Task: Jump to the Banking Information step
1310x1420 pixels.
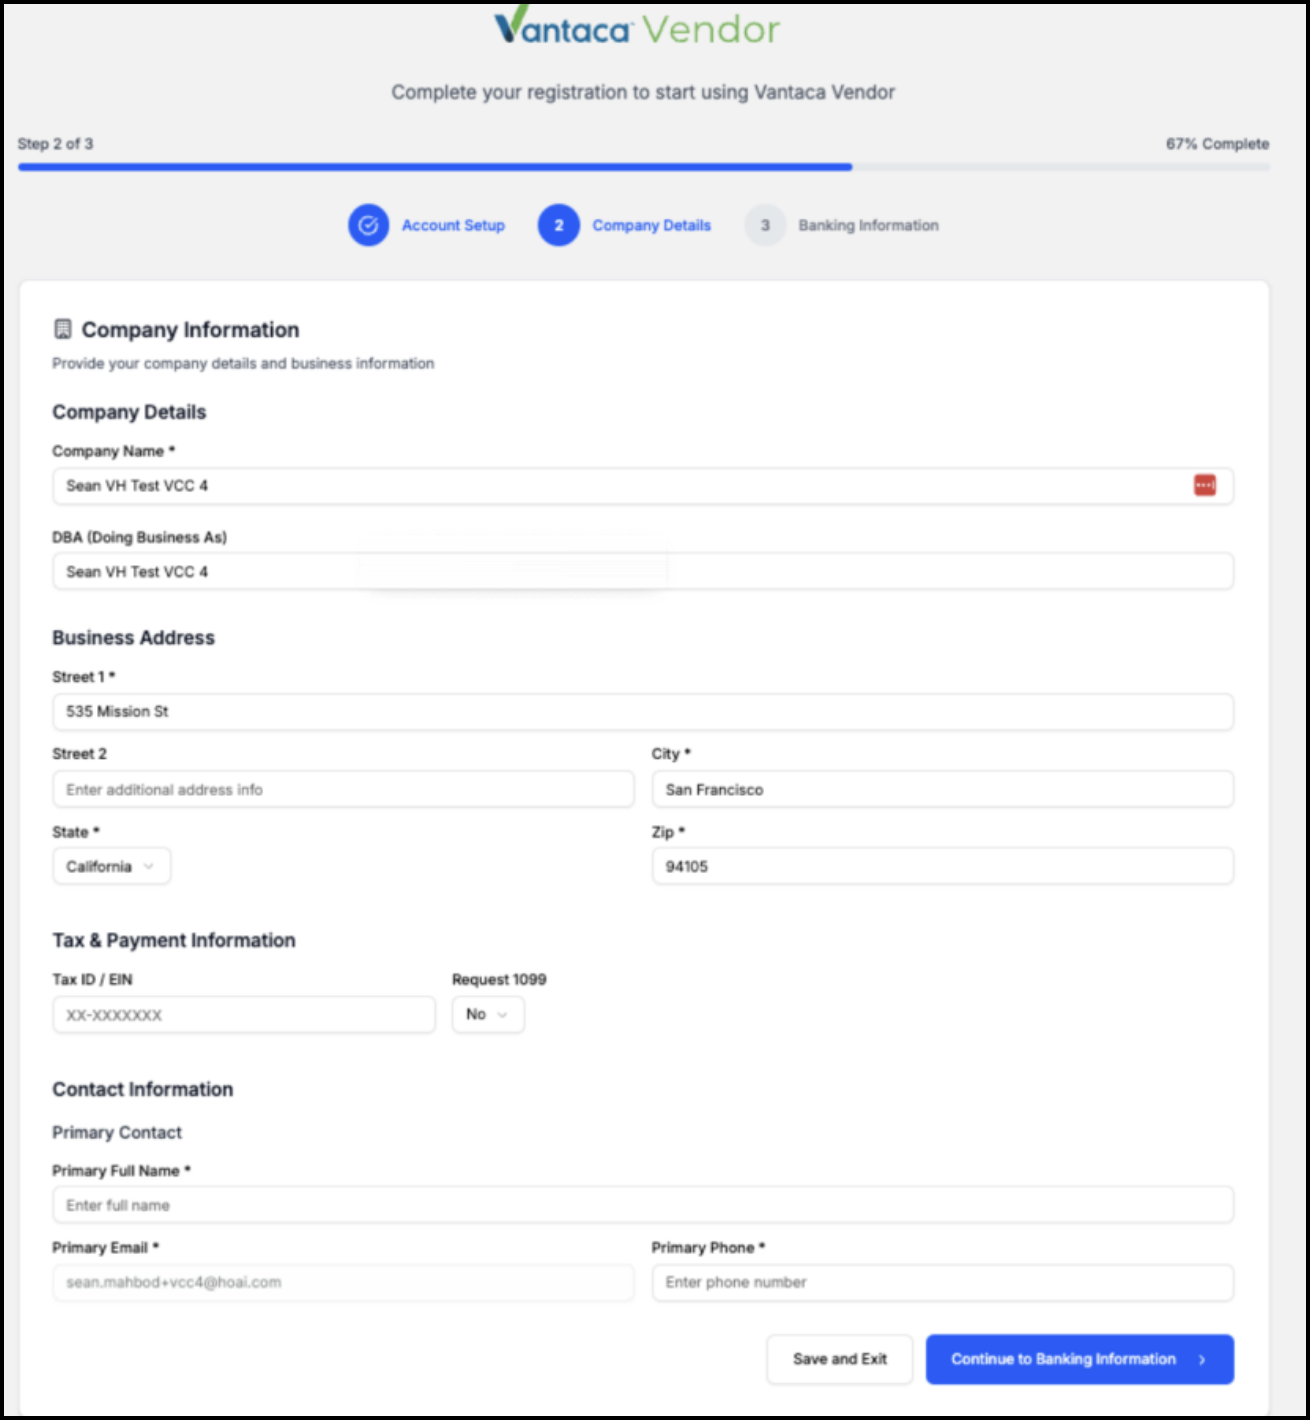Action: click(x=868, y=225)
